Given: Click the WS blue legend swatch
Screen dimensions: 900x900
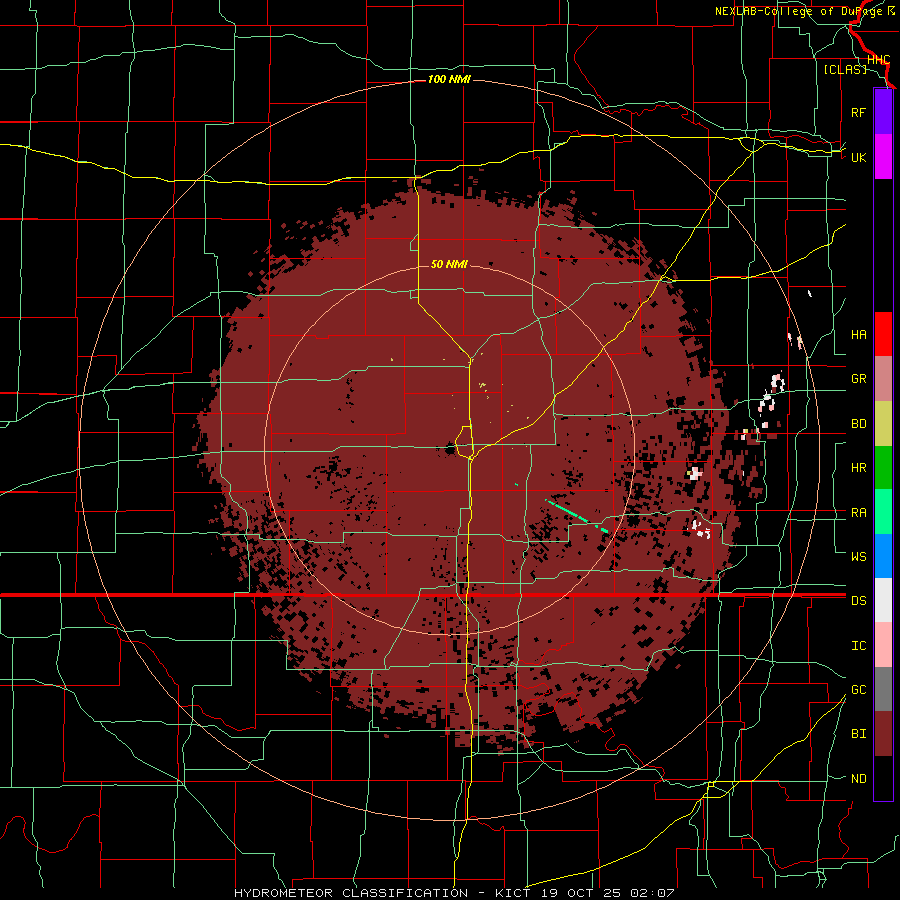Looking at the screenshot, I should click(x=883, y=556).
